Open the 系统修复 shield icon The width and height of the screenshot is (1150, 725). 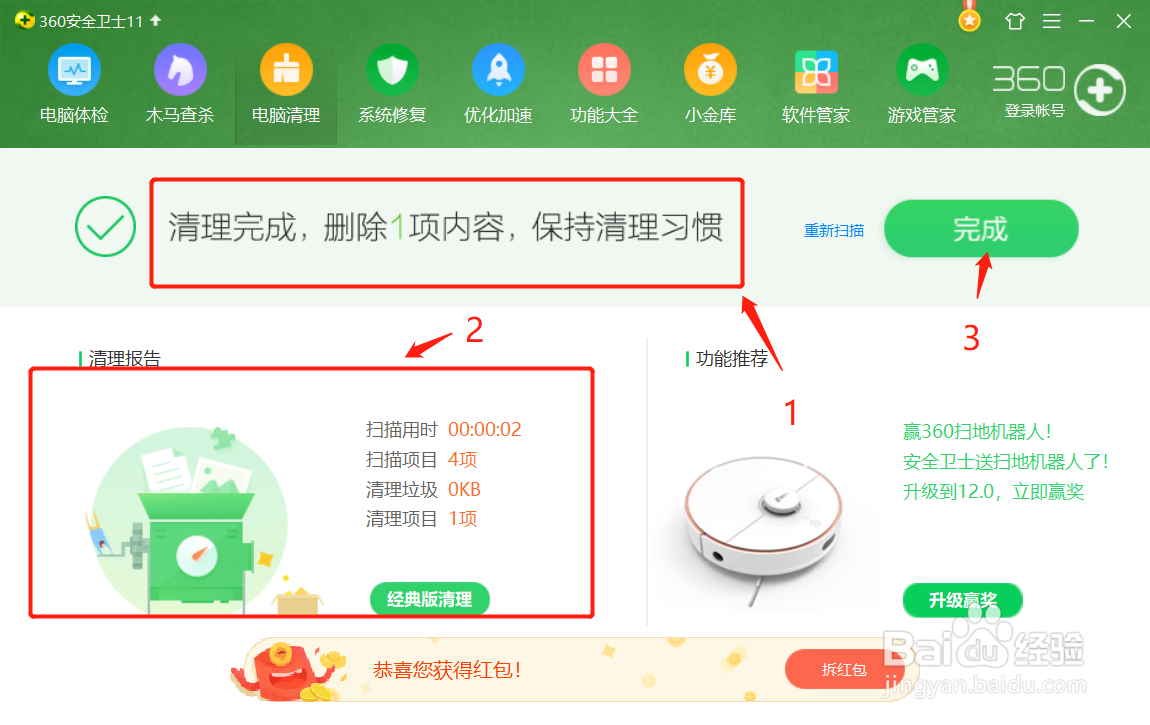pos(392,70)
